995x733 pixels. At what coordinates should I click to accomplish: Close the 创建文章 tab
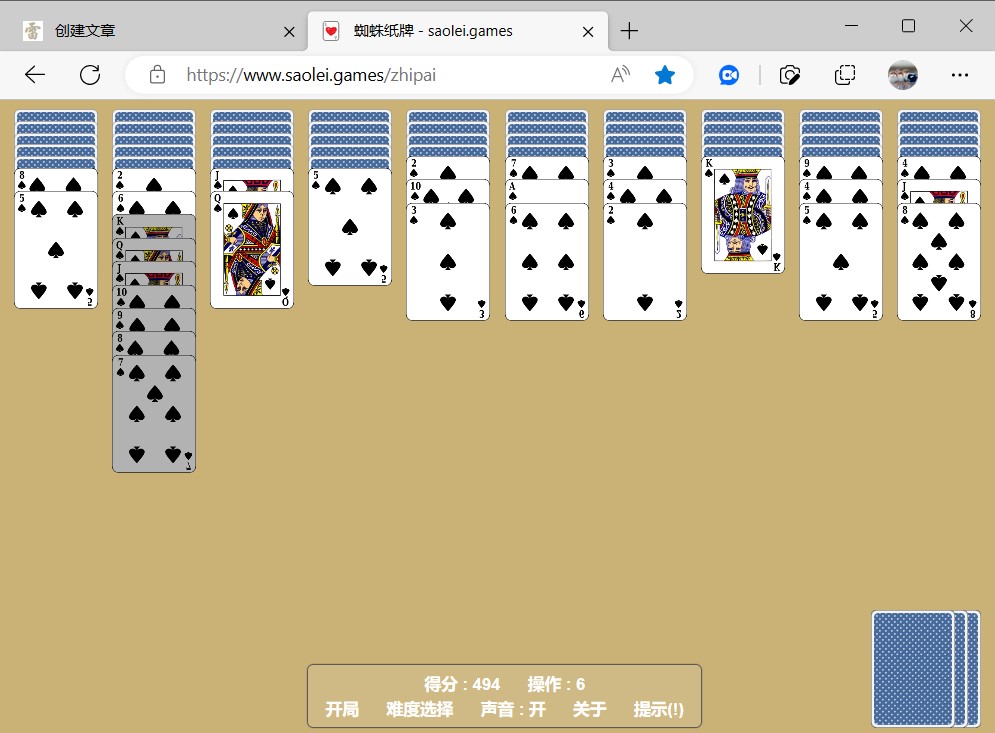tap(289, 32)
